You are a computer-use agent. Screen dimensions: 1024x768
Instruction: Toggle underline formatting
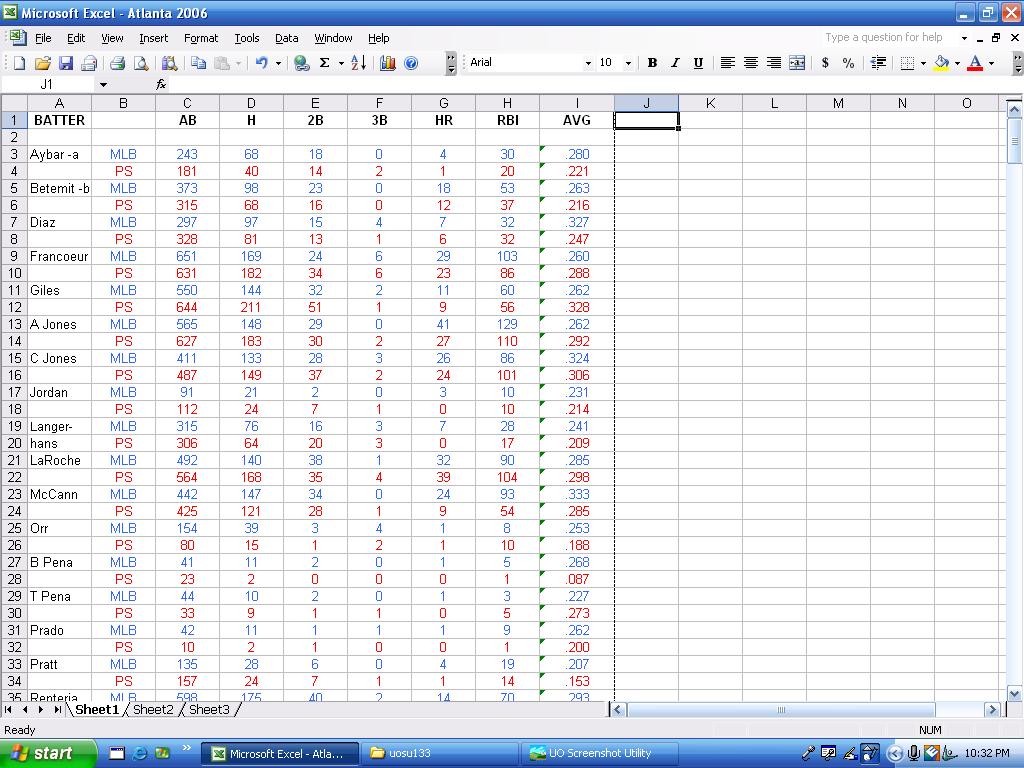click(x=698, y=63)
